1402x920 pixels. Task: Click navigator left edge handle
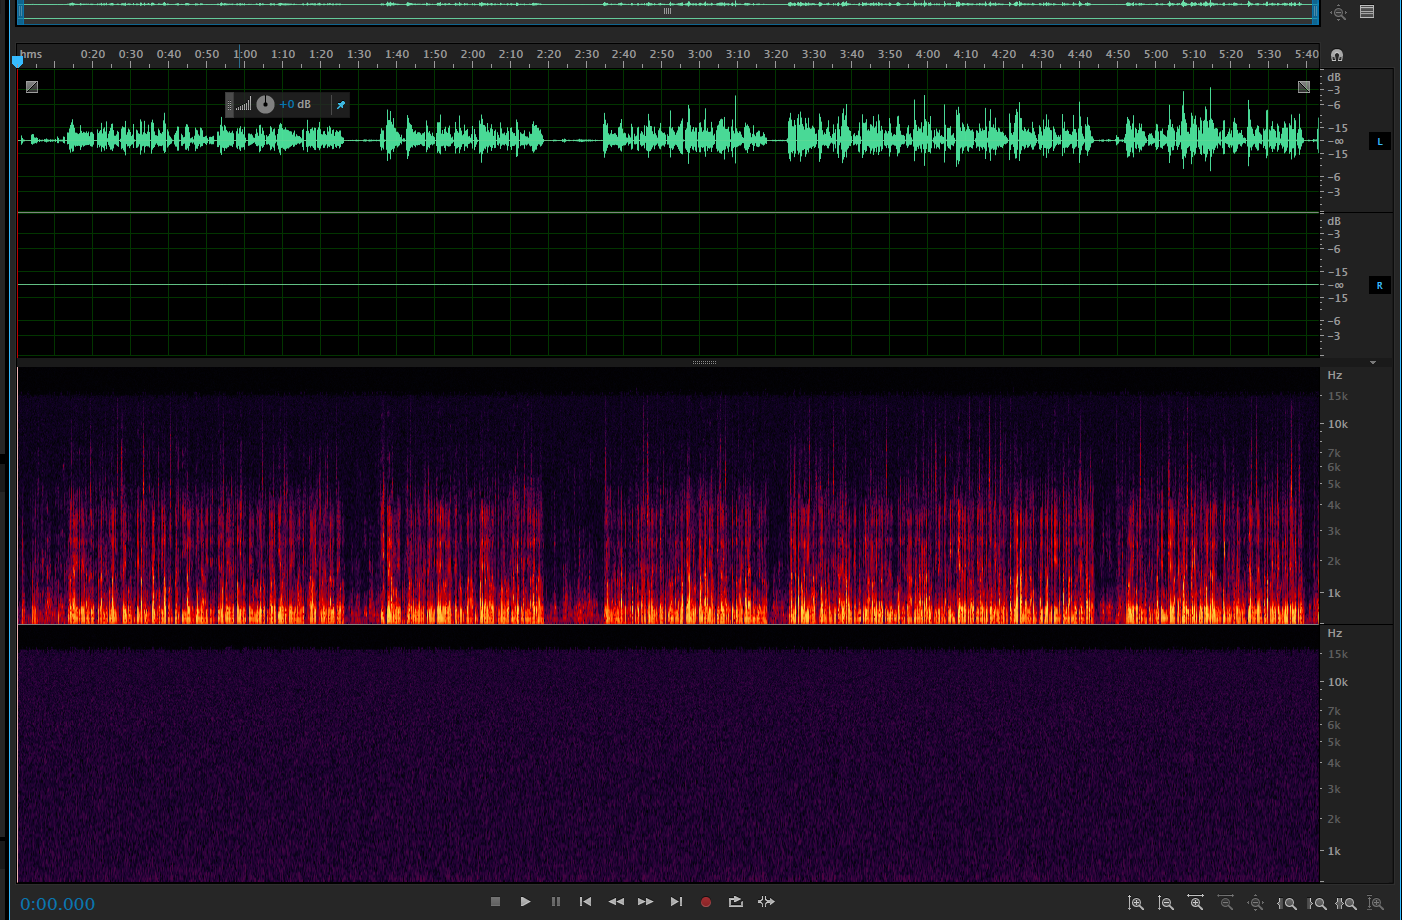(21, 11)
